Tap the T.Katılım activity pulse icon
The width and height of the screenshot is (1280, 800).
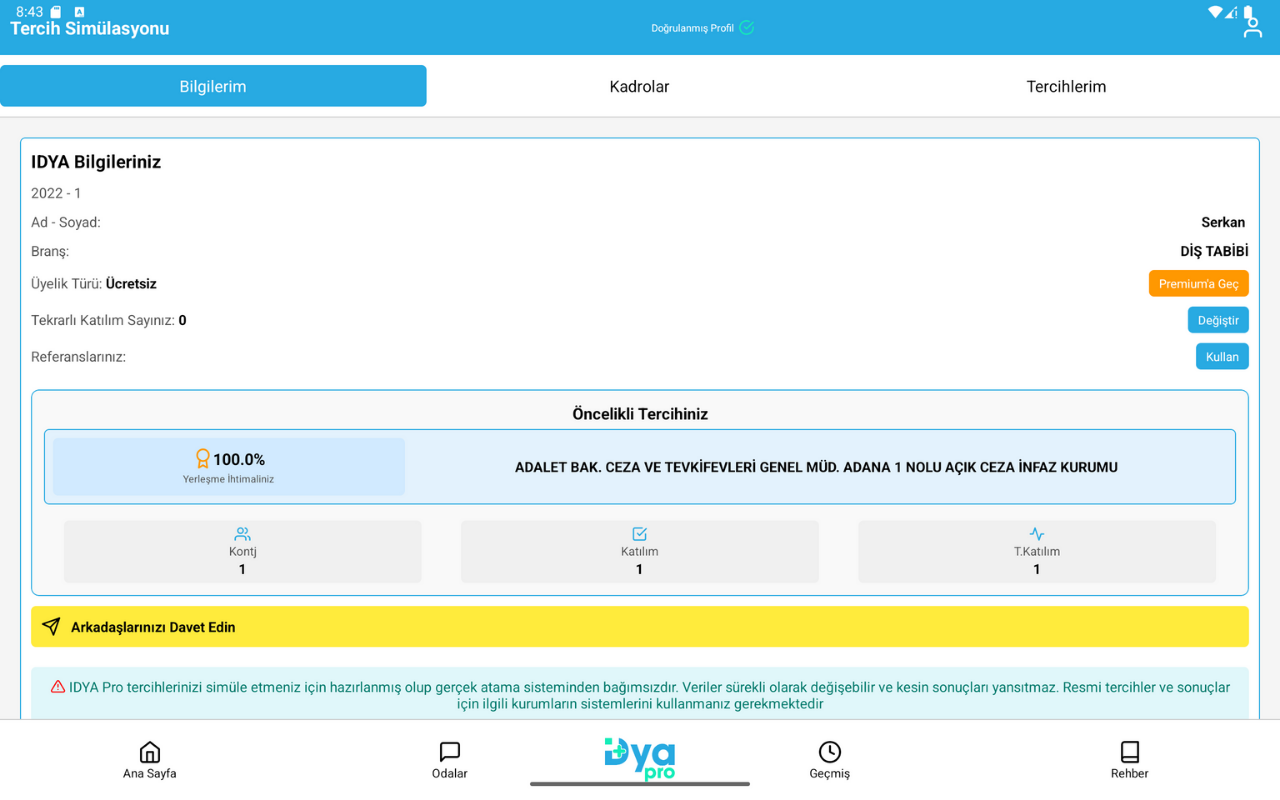tap(1037, 534)
